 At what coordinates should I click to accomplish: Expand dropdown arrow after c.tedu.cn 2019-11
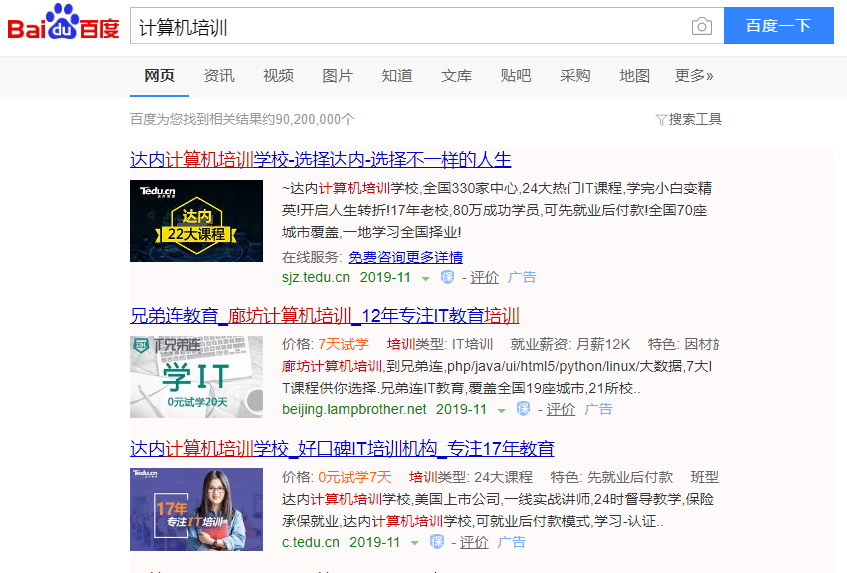coord(415,543)
